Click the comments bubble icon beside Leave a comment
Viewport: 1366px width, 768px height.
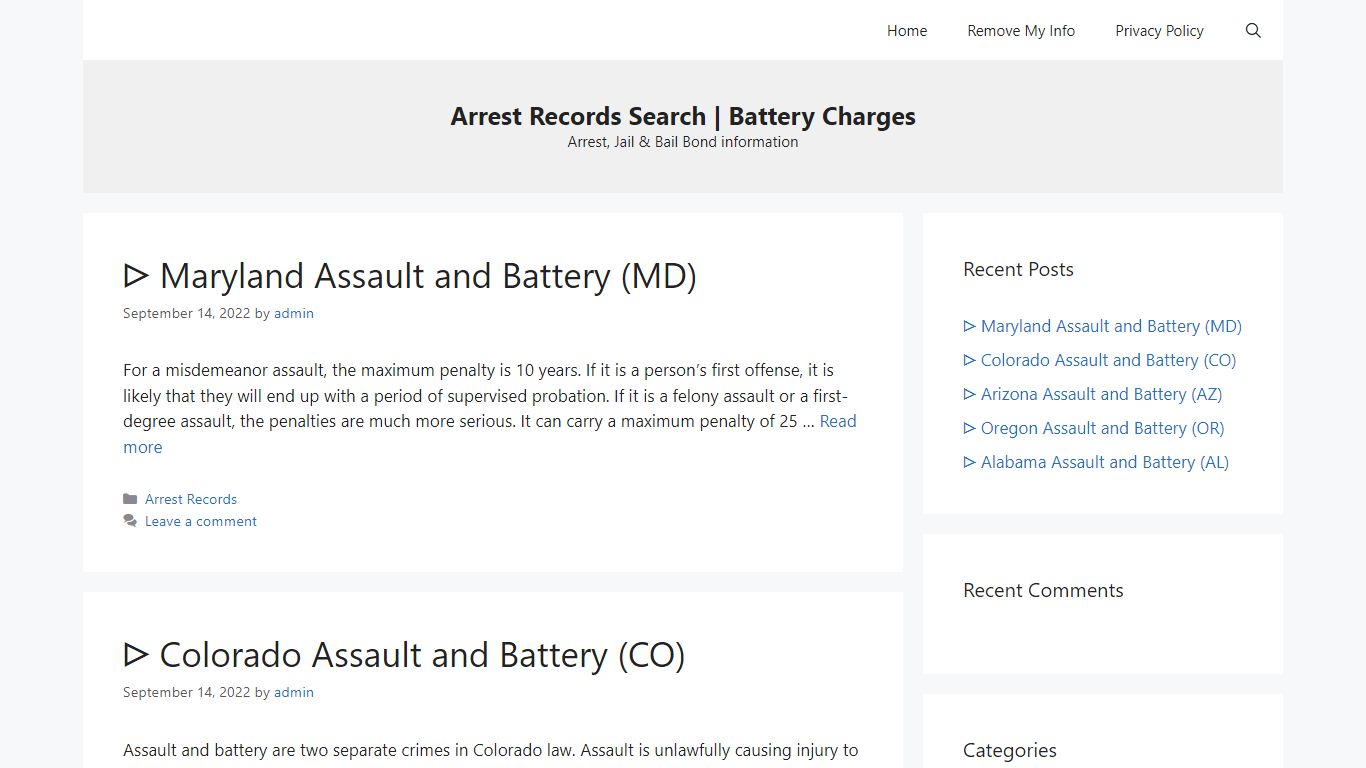click(130, 521)
